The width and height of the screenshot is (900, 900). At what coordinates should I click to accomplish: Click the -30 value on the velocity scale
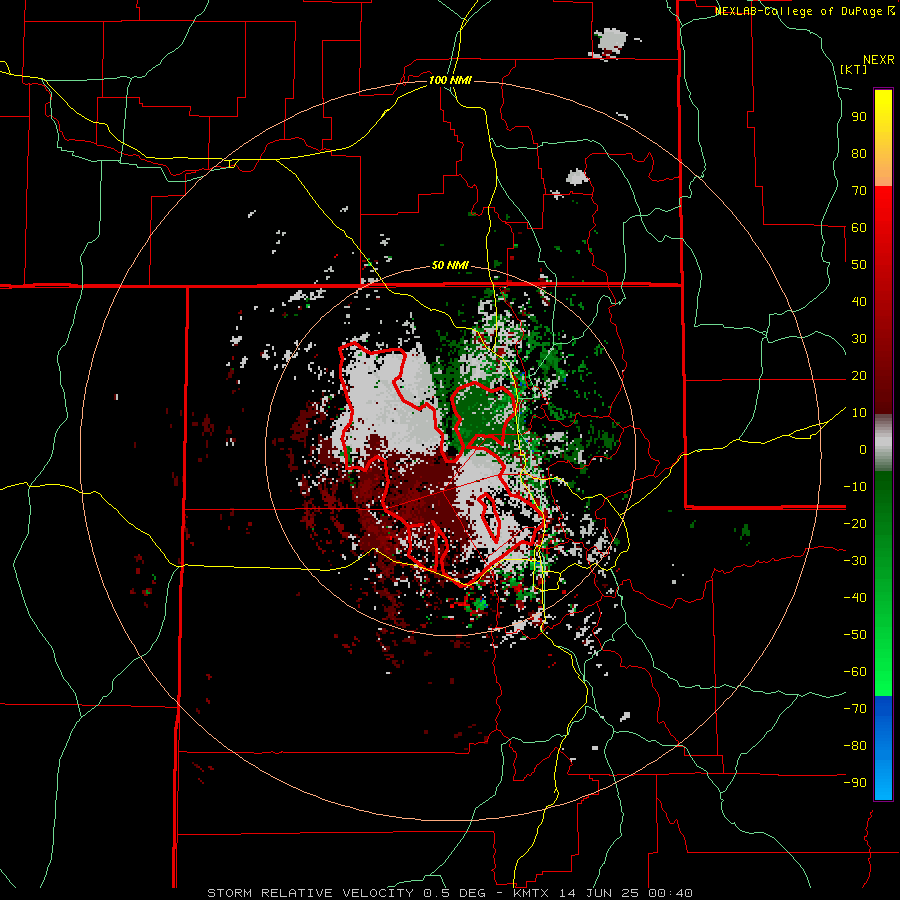click(855, 561)
